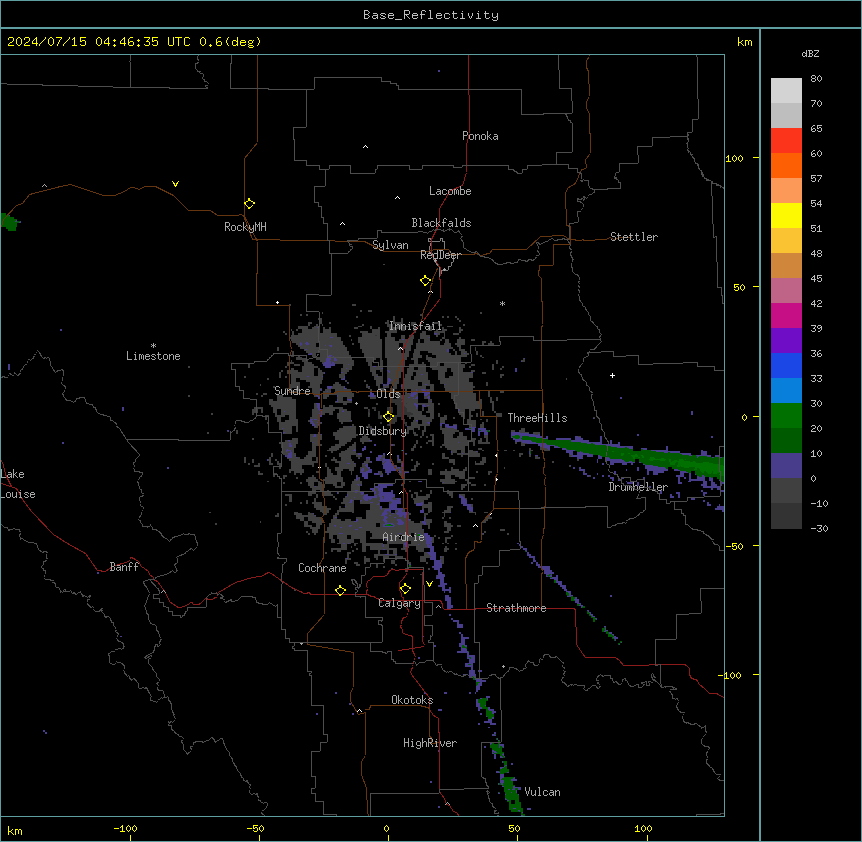Click the yellow diamond marker above the Calgary label

405,589
